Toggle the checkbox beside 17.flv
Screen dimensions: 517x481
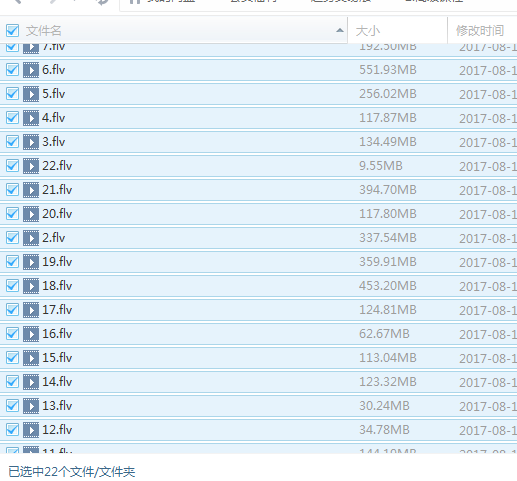tap(12, 310)
